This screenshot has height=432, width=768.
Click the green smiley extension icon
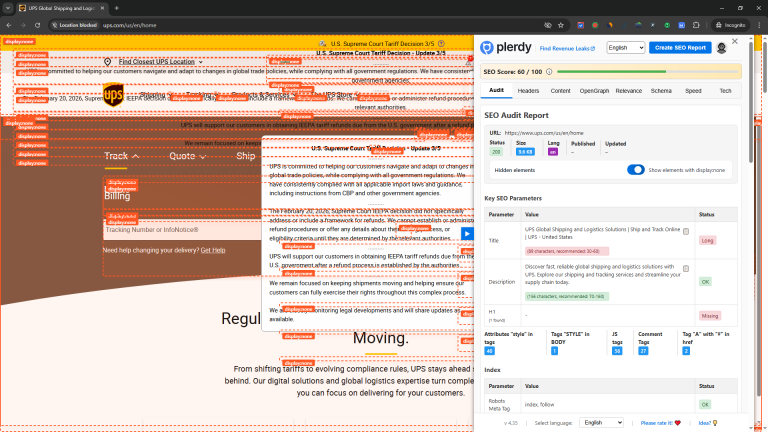coord(667,25)
